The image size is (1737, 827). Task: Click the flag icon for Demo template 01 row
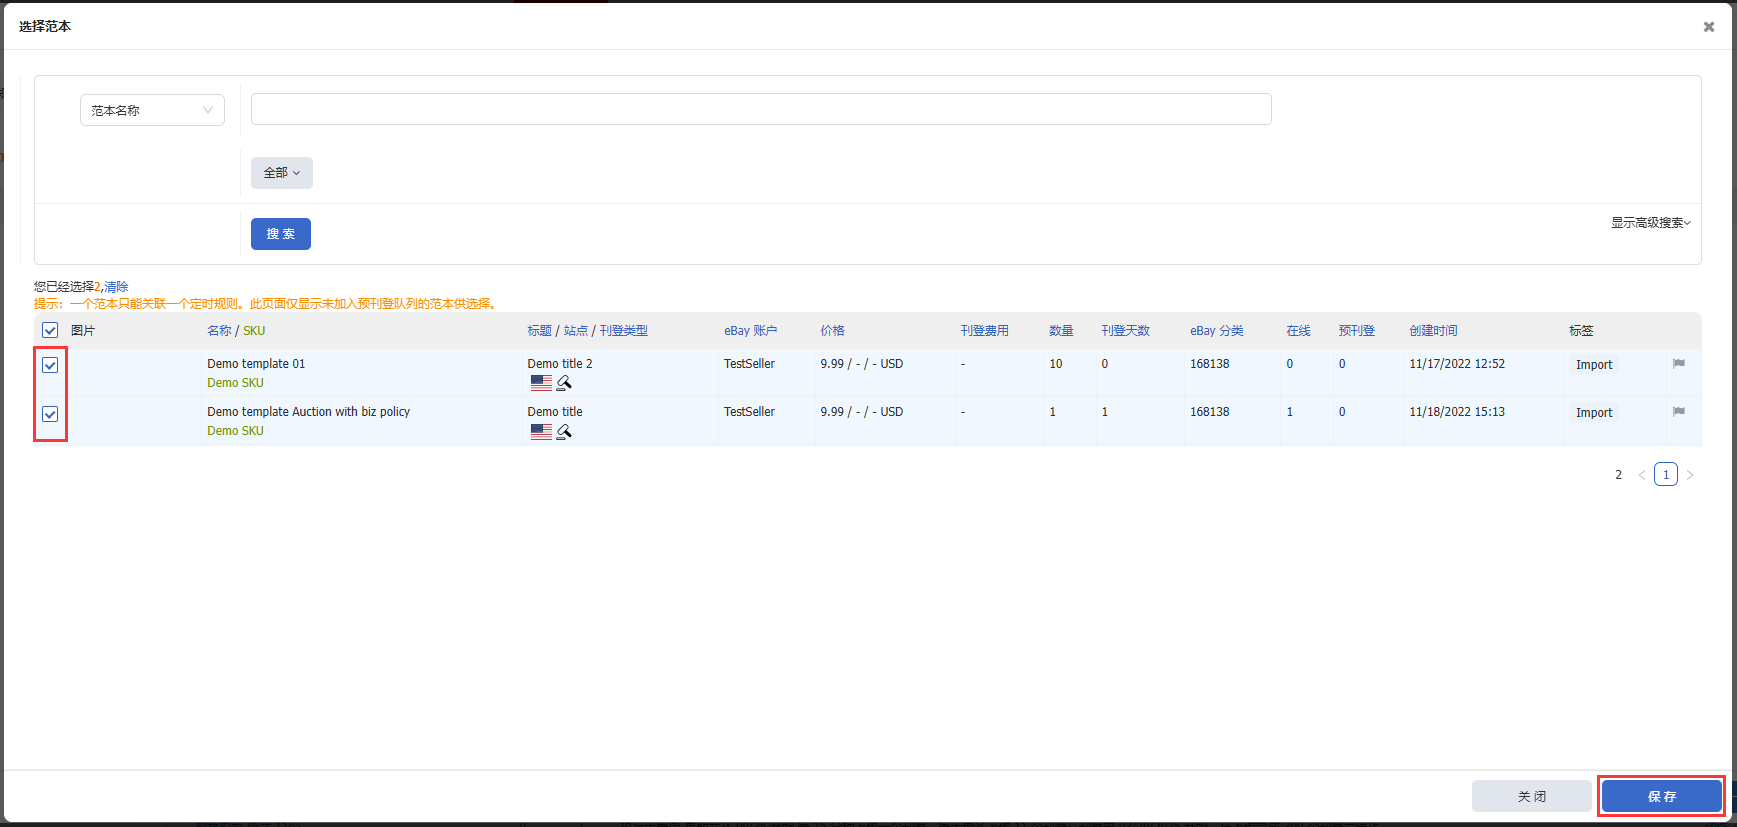(1679, 364)
